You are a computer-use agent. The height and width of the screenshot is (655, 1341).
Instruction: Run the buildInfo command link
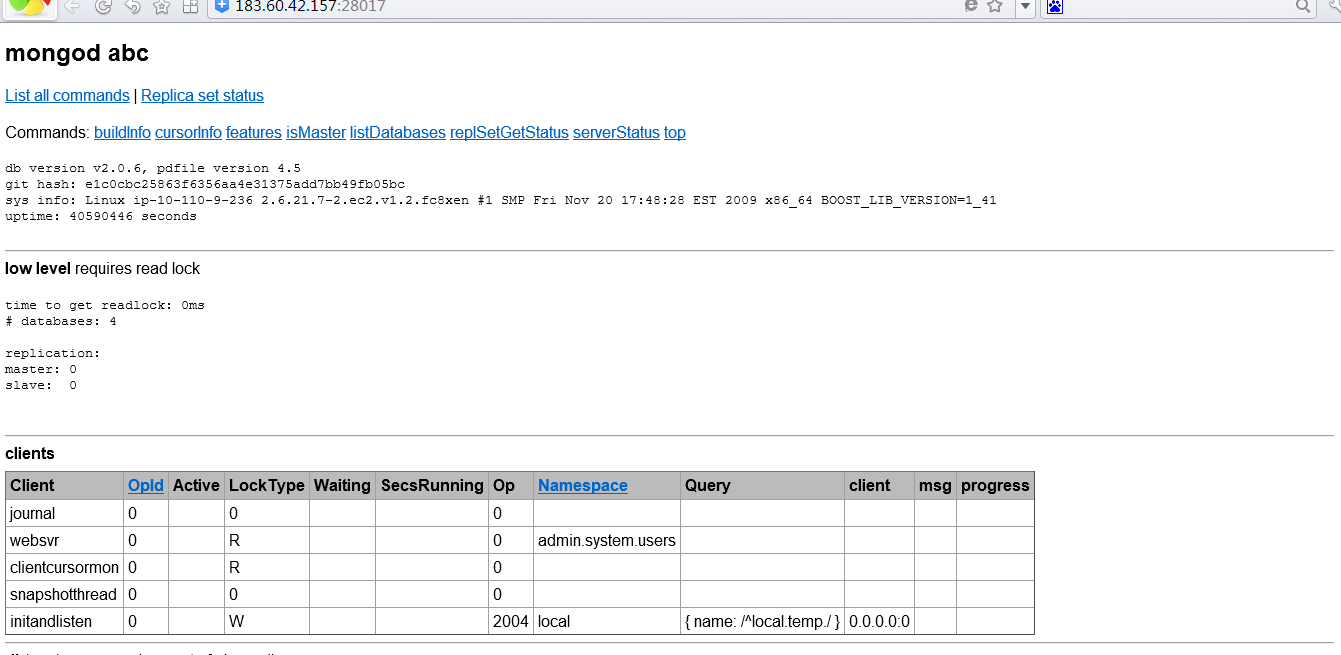(x=122, y=133)
